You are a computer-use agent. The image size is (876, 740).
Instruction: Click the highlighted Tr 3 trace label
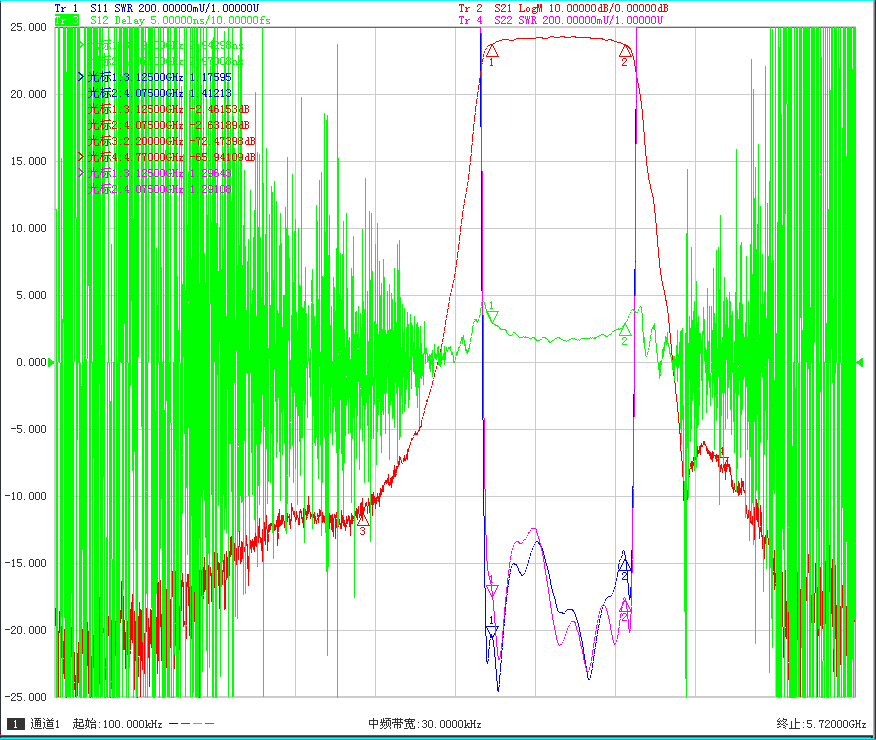tap(66, 20)
